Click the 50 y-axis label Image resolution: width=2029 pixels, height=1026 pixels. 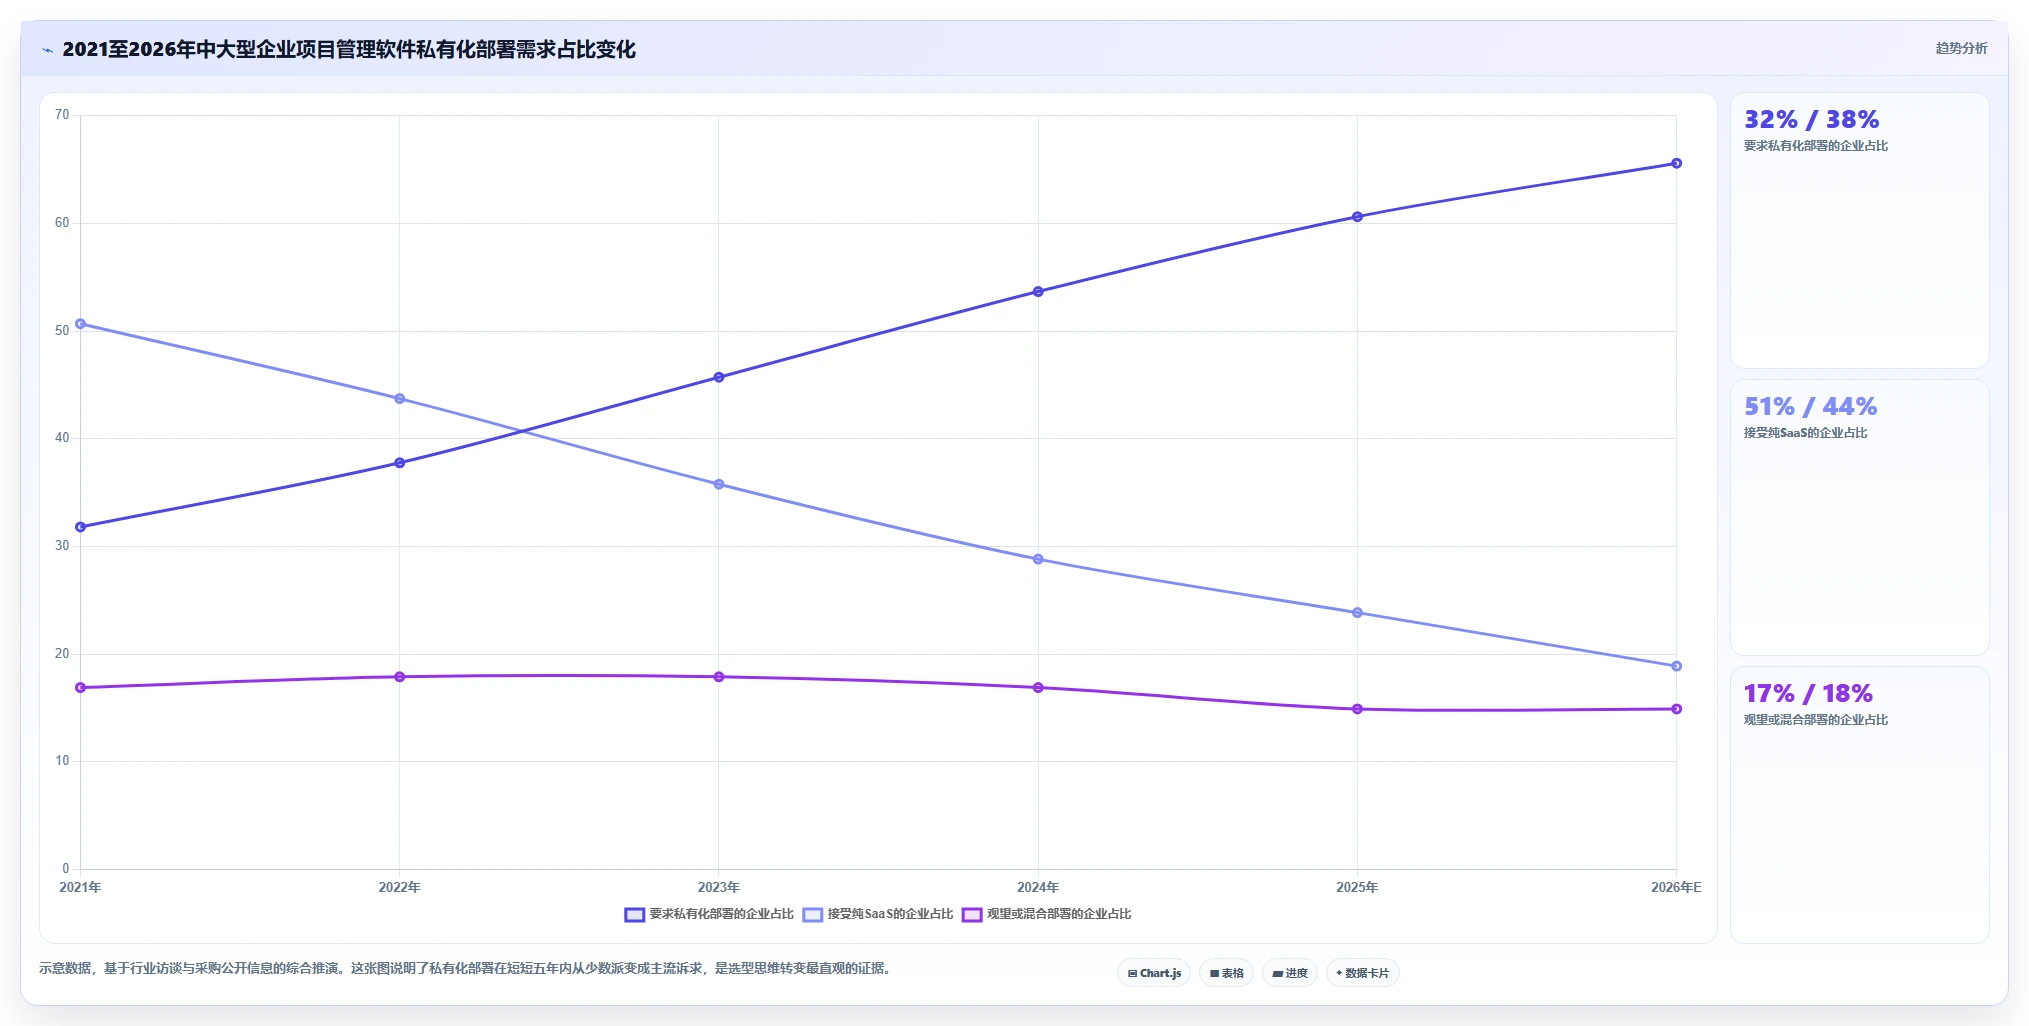(x=62, y=331)
